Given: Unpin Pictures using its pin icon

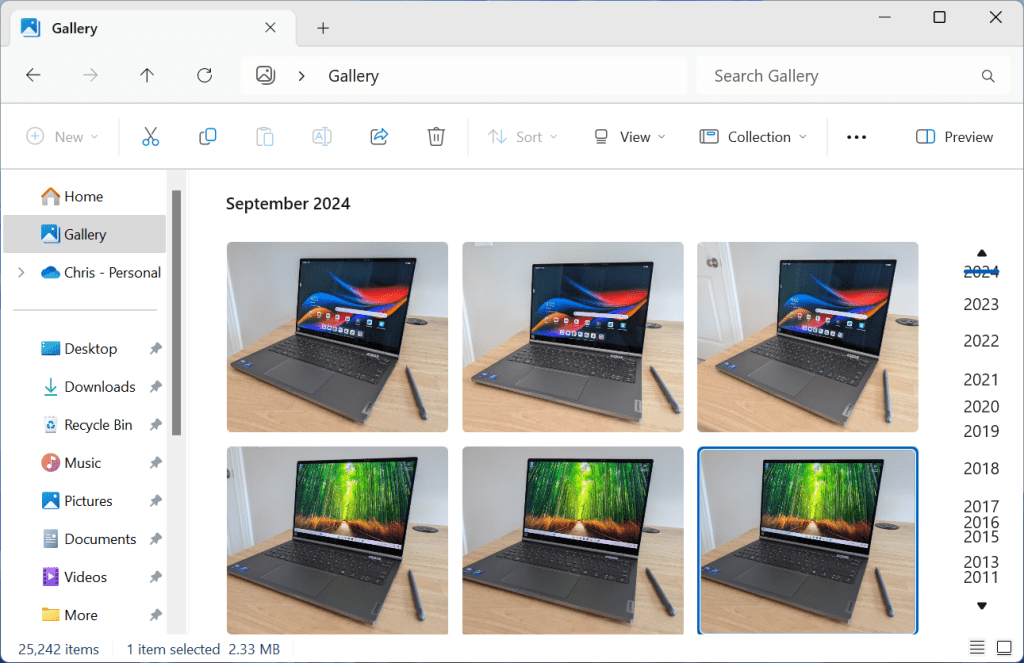Looking at the screenshot, I should [x=155, y=501].
